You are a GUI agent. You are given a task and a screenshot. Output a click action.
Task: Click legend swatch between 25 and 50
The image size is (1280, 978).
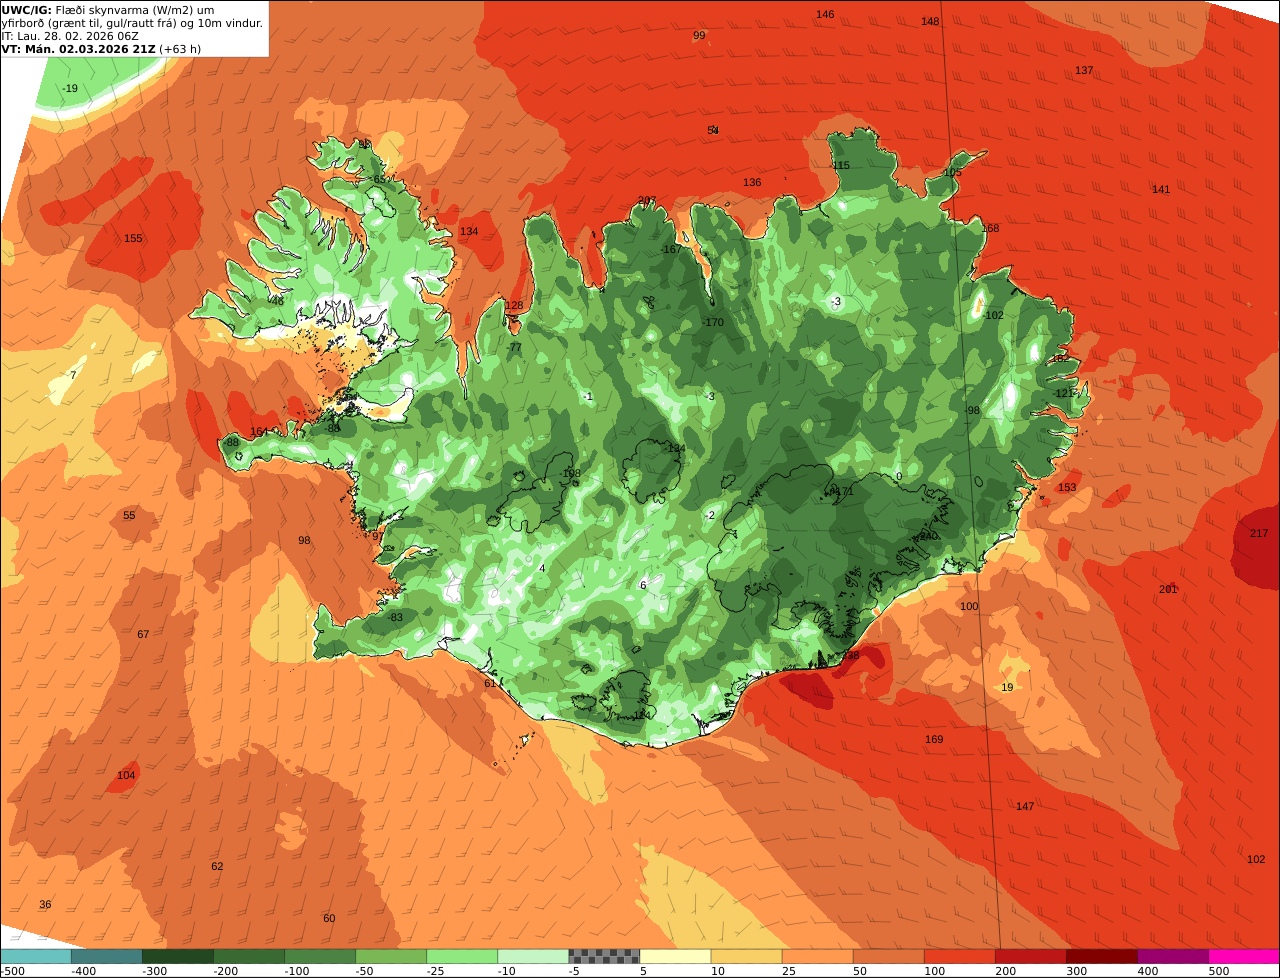817,956
